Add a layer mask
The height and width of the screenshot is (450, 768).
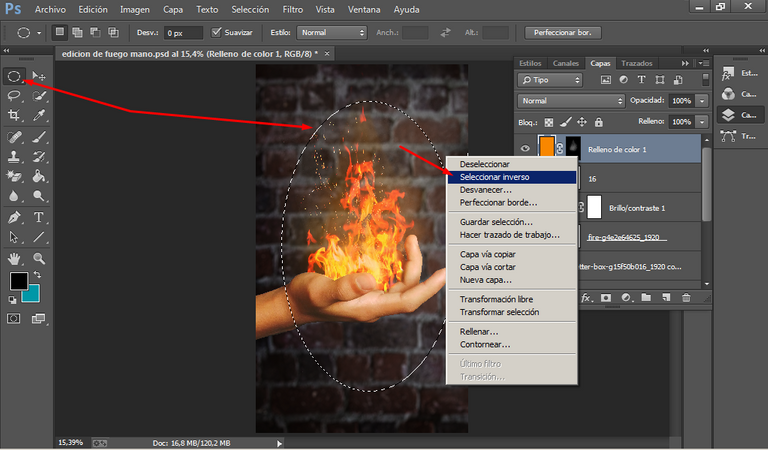click(606, 297)
